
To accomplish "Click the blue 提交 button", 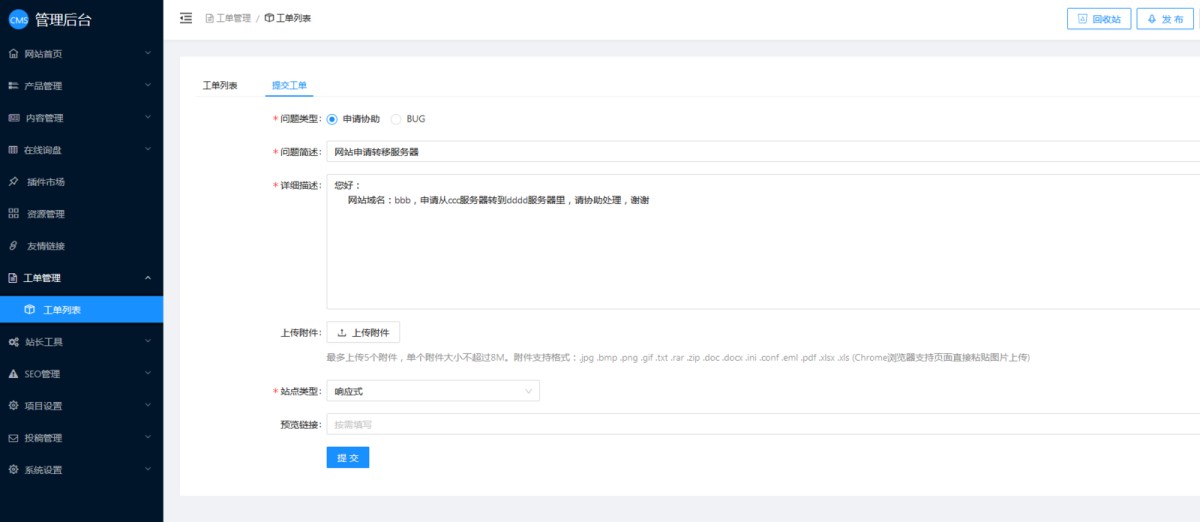I will [x=347, y=457].
